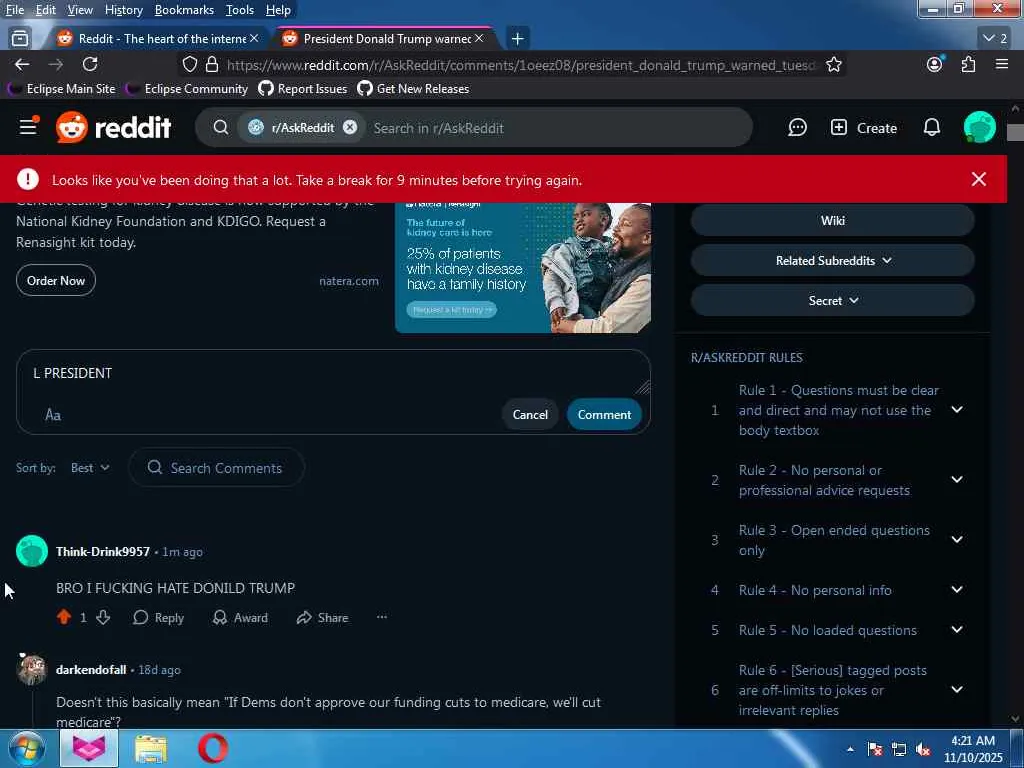The height and width of the screenshot is (768, 1024).
Task: Open a new browser tab
Action: (x=517, y=39)
